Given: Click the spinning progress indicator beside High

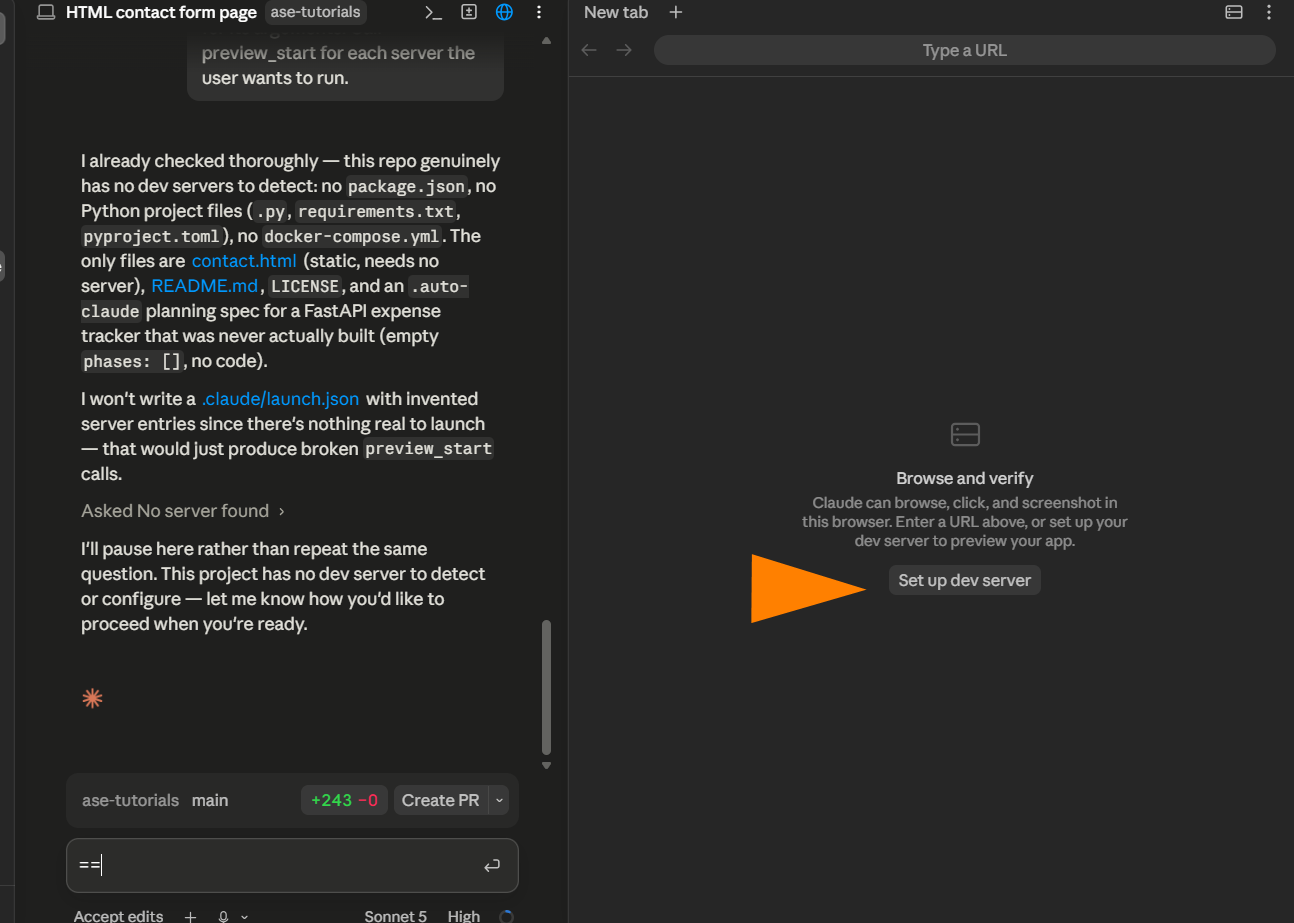Looking at the screenshot, I should [506, 916].
